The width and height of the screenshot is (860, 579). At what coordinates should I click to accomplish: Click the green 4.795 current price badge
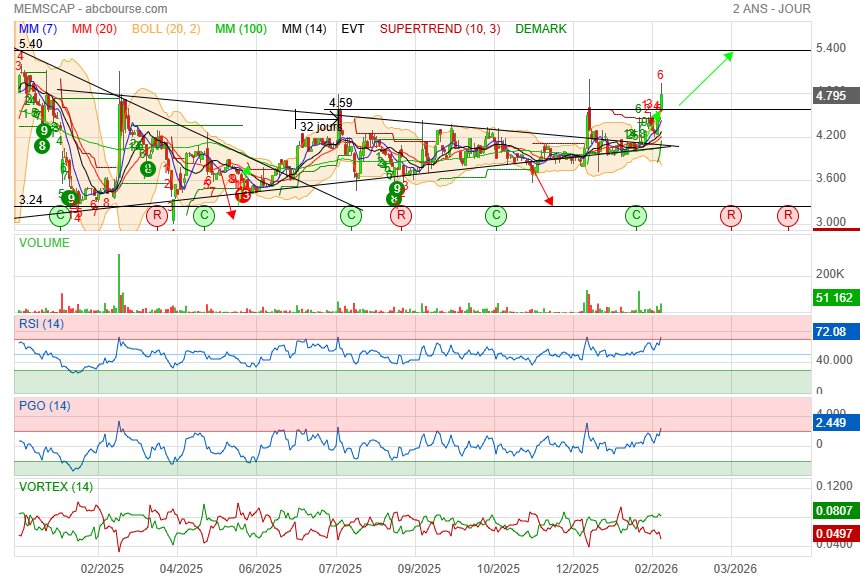[832, 96]
